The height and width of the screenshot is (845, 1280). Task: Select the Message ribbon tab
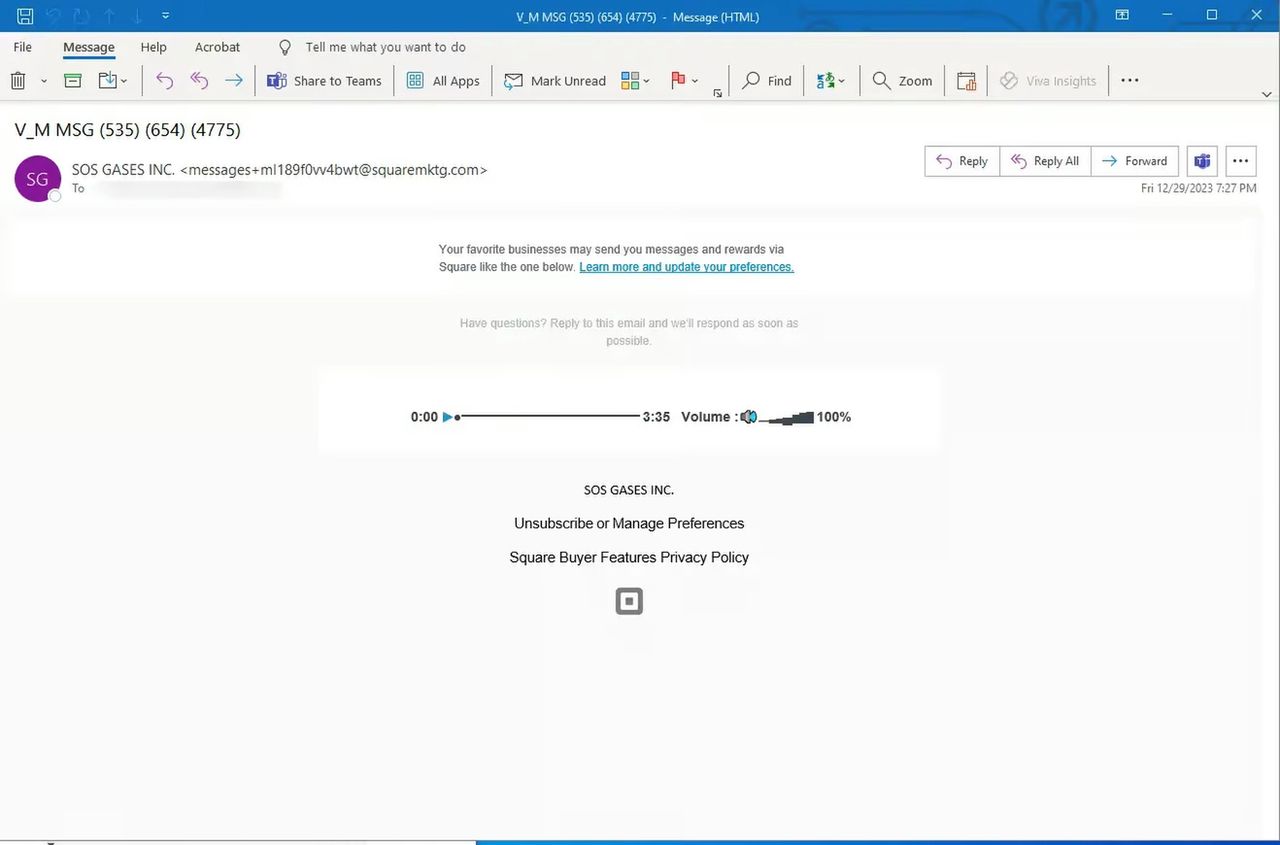click(x=89, y=47)
